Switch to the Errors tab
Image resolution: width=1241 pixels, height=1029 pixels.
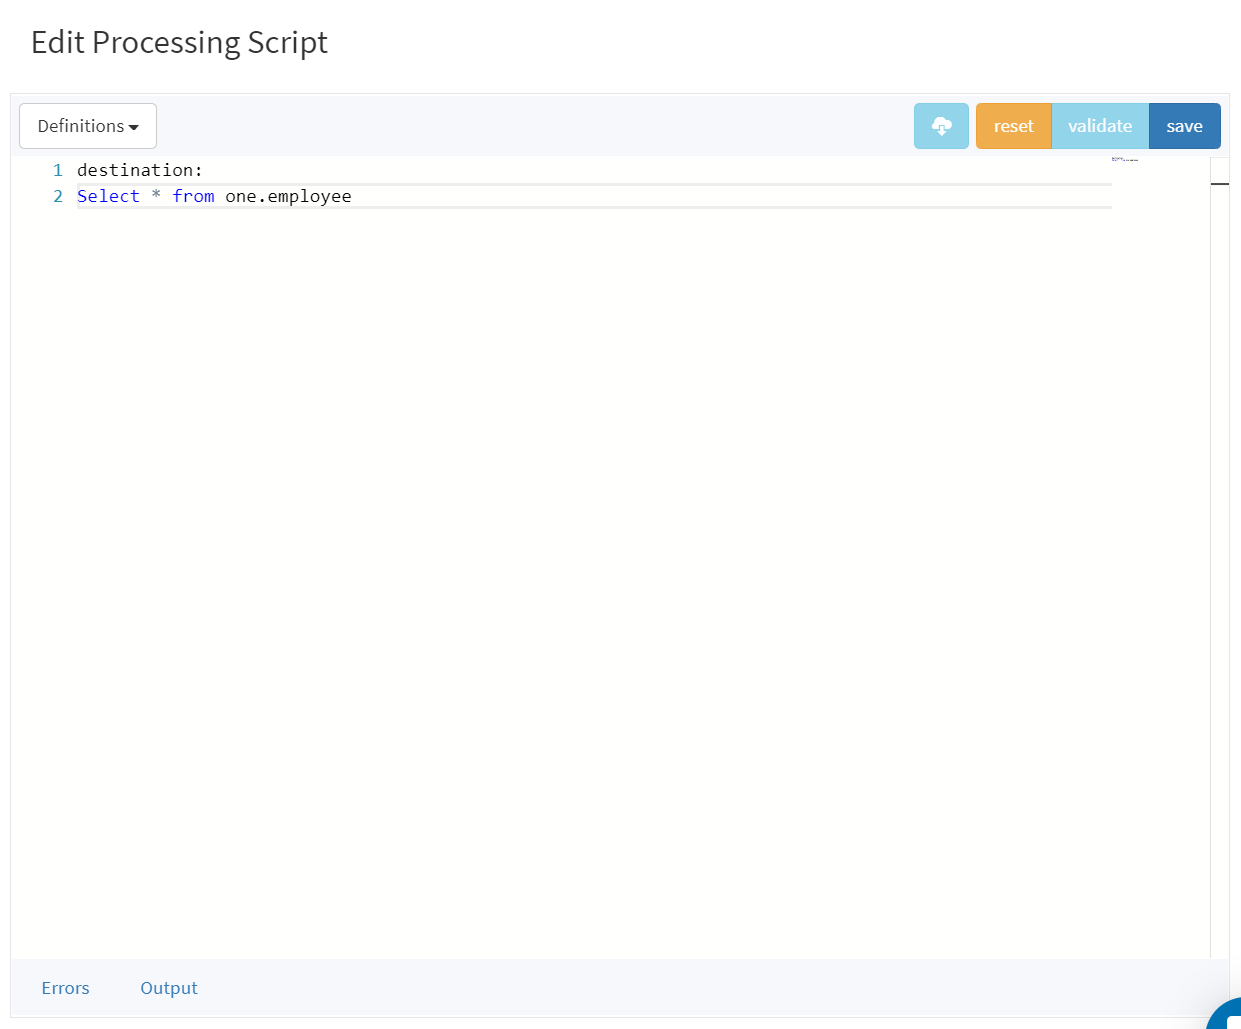(x=65, y=988)
